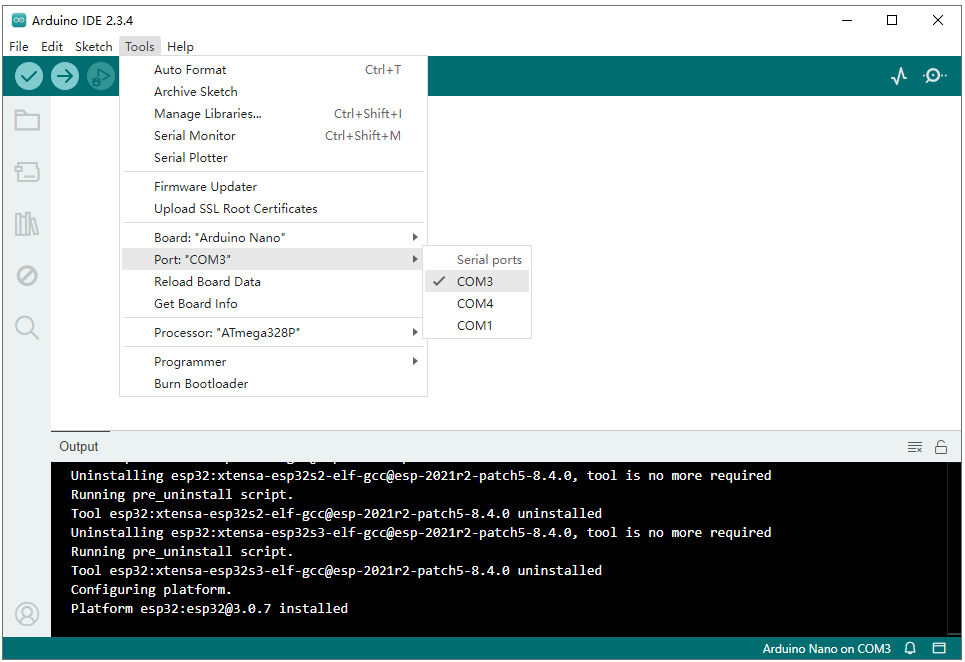The height and width of the screenshot is (662, 965).
Task: Click the esp32s2-elf-gcc uninstalled output line
Action: (x=336, y=513)
